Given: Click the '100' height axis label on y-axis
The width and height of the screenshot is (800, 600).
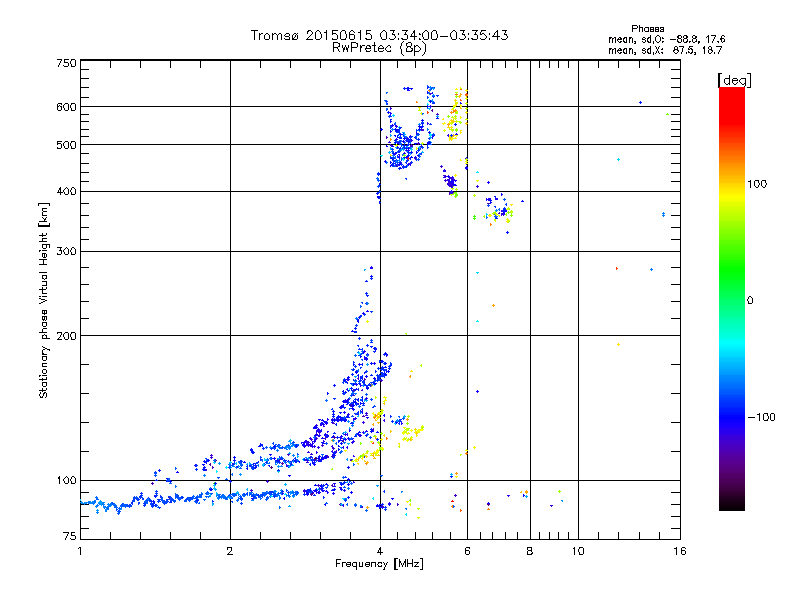Looking at the screenshot, I should click(x=66, y=481).
